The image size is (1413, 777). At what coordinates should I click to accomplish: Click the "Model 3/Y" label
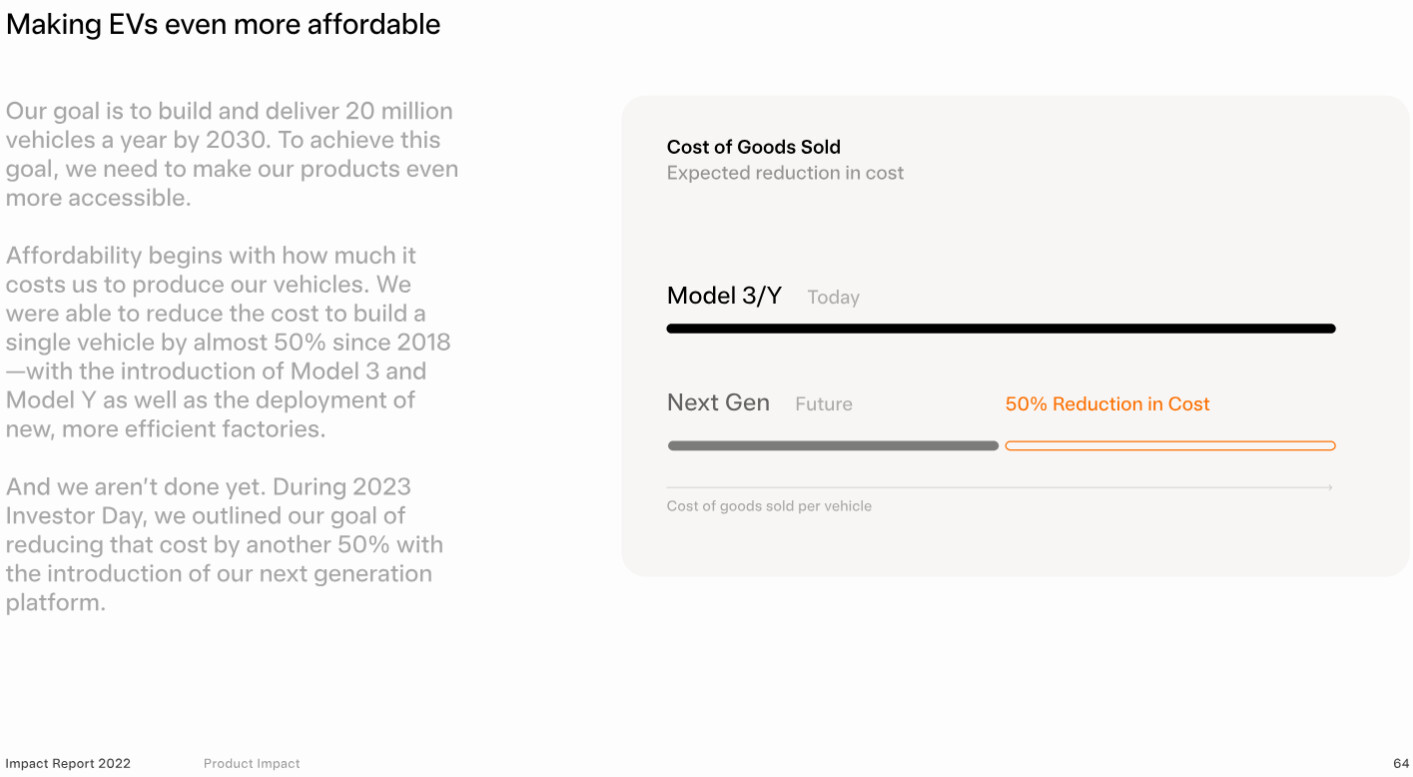click(x=724, y=296)
